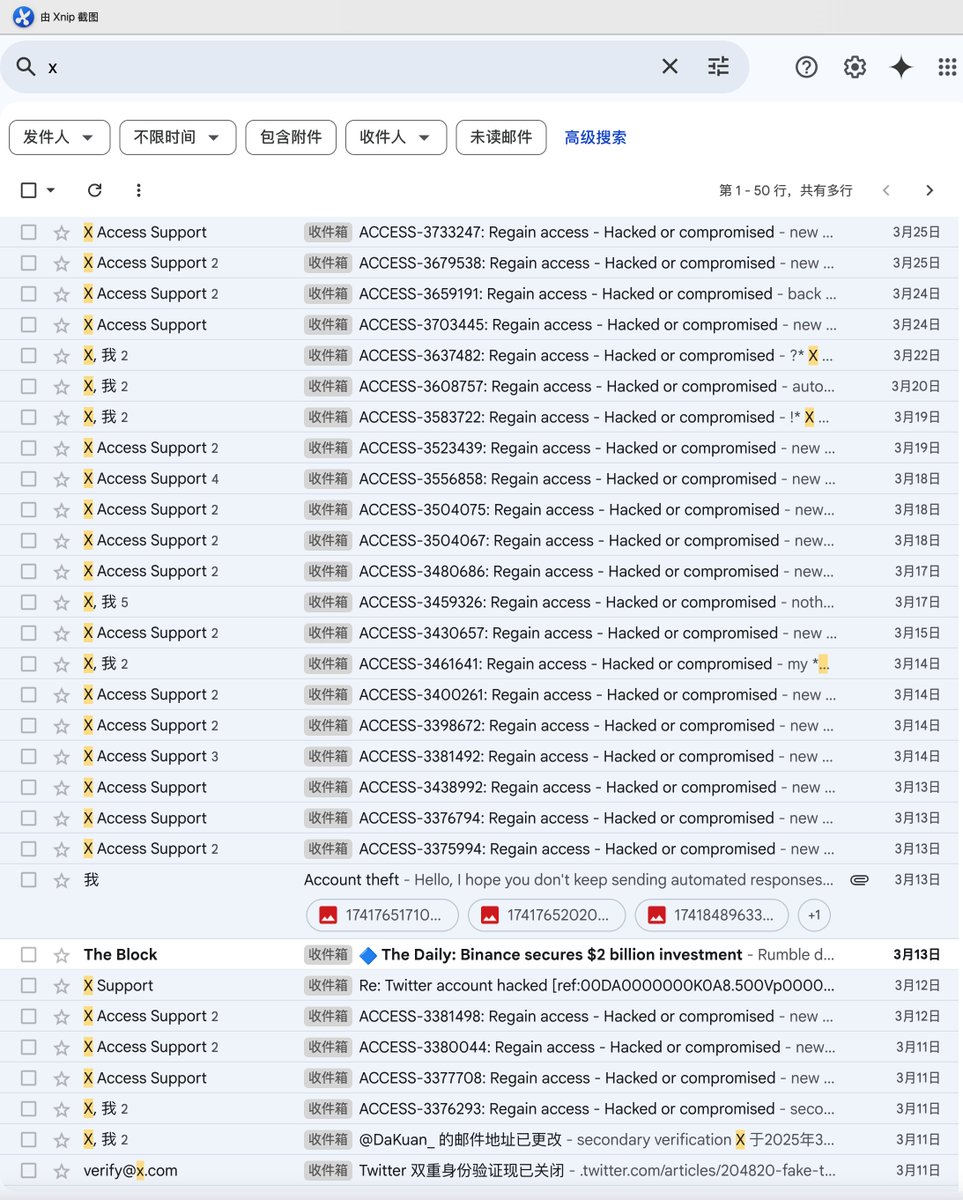Click the Xnip app icon in the title bar
This screenshot has height=1200, width=963.
click(23, 16)
